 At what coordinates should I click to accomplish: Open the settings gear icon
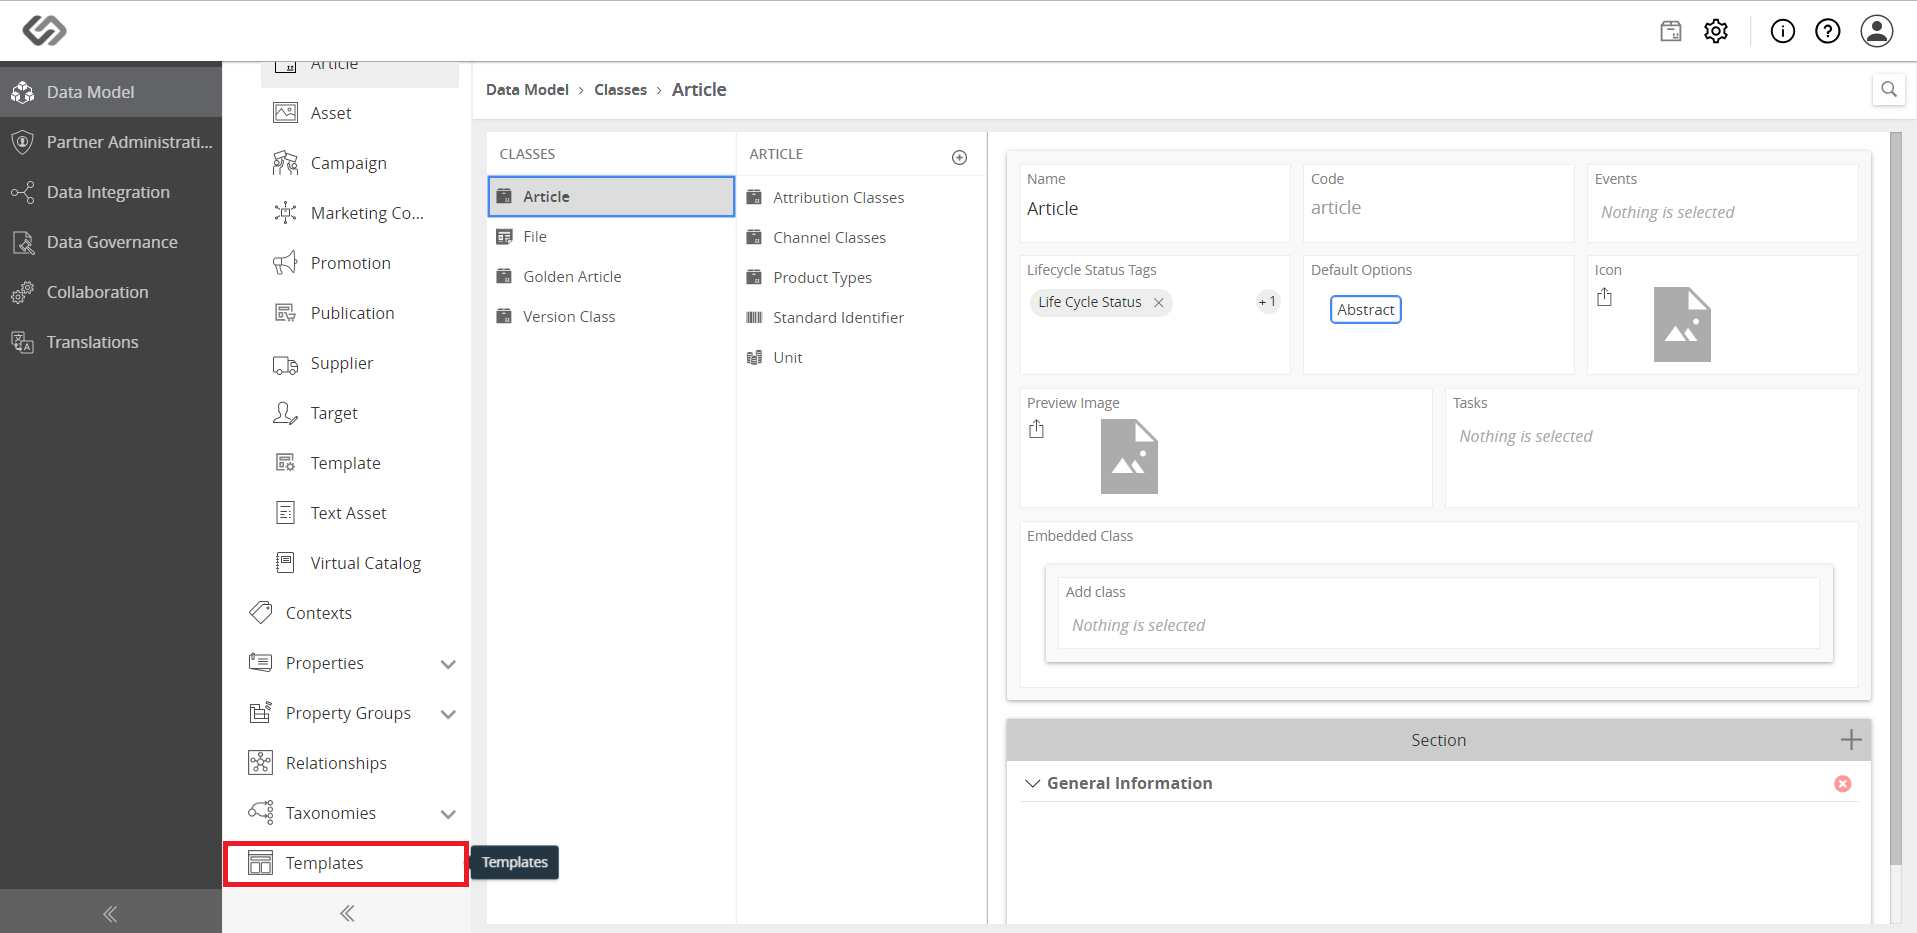1716,31
